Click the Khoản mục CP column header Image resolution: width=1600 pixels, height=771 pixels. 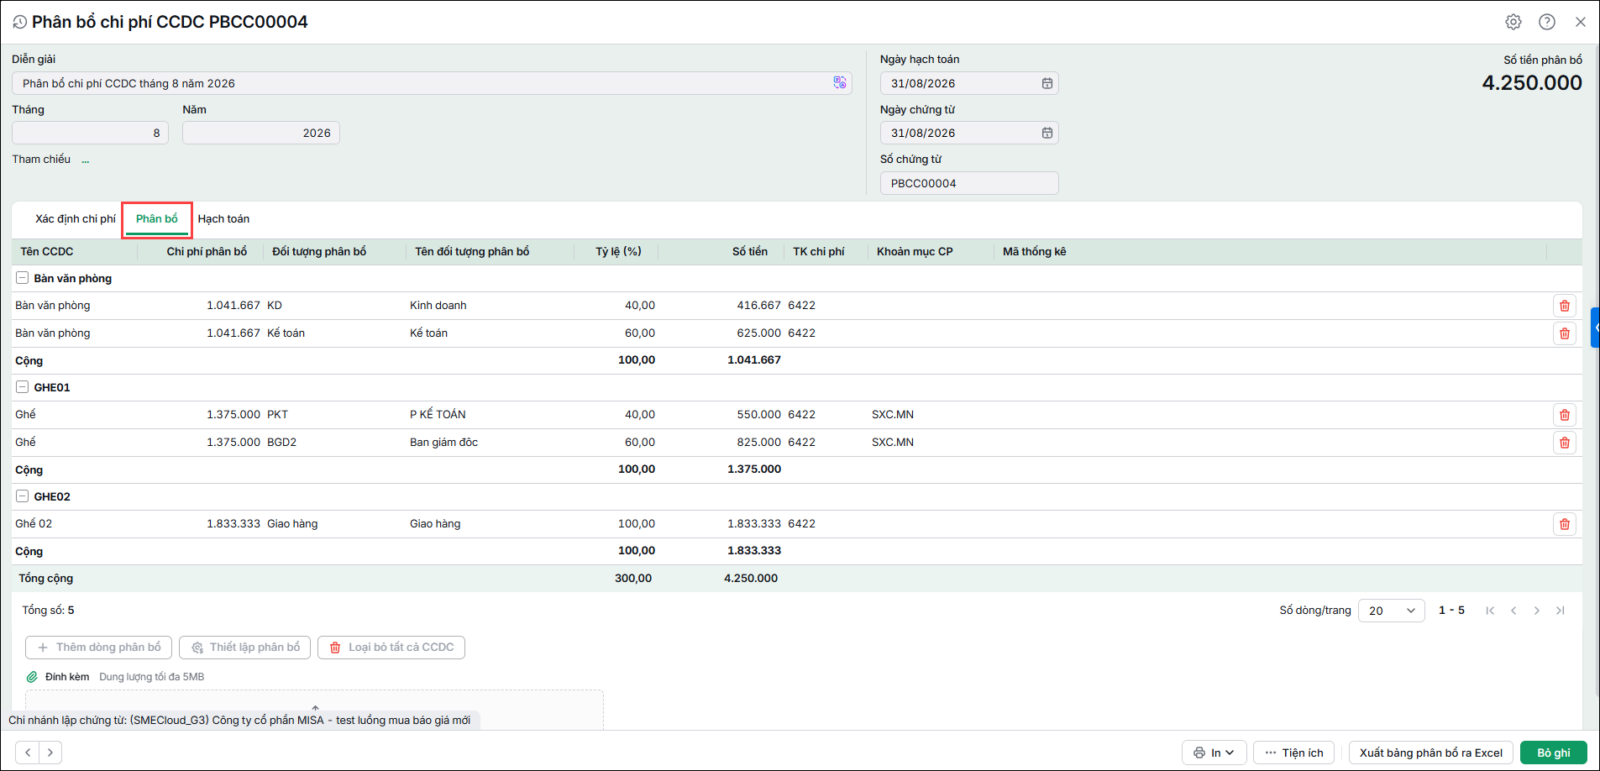915,252
